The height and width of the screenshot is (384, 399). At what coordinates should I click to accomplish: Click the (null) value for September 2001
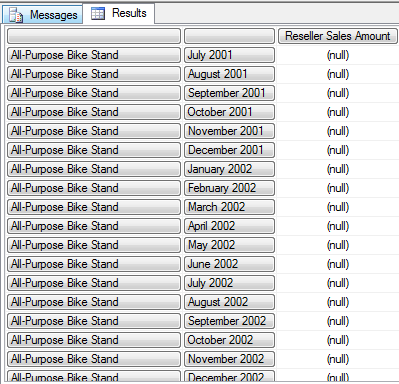[x=338, y=93]
